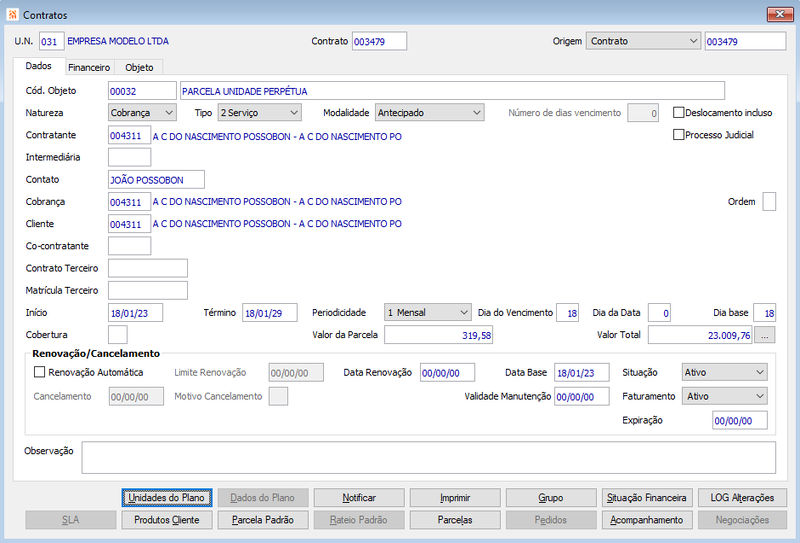This screenshot has height=543, width=800.
Task: Click the ellipsis button beside Valor Total
Action: [x=764, y=335]
